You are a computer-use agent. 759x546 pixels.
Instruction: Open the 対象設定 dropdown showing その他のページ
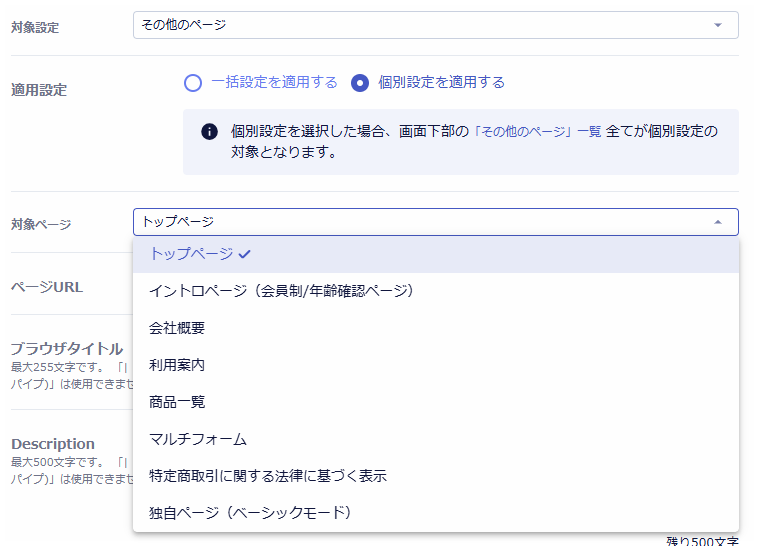click(420, 25)
